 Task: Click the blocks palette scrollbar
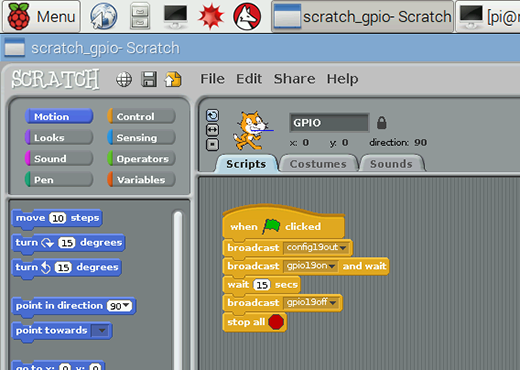178,289
